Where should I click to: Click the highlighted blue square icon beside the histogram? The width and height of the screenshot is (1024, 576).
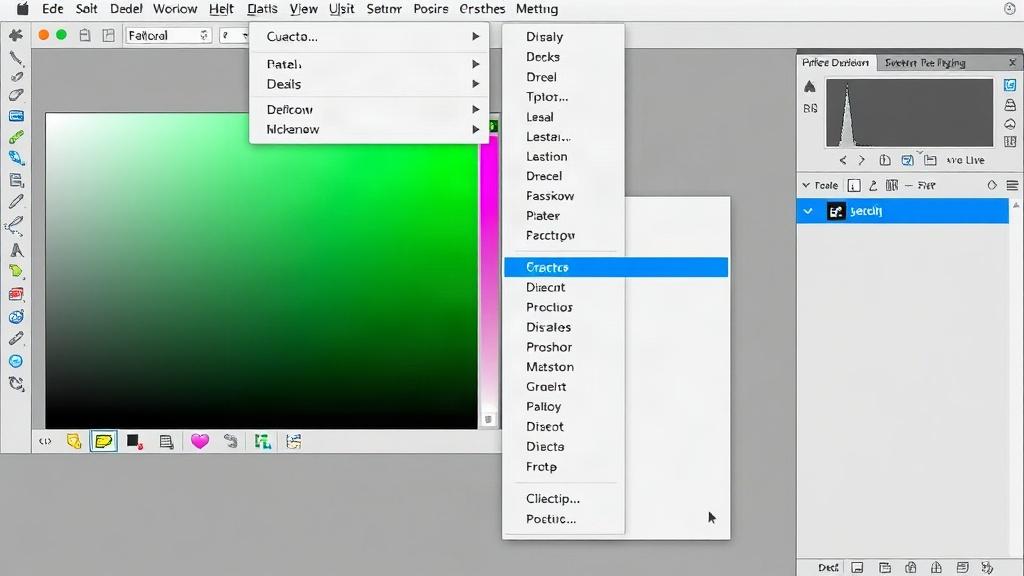point(1010,85)
